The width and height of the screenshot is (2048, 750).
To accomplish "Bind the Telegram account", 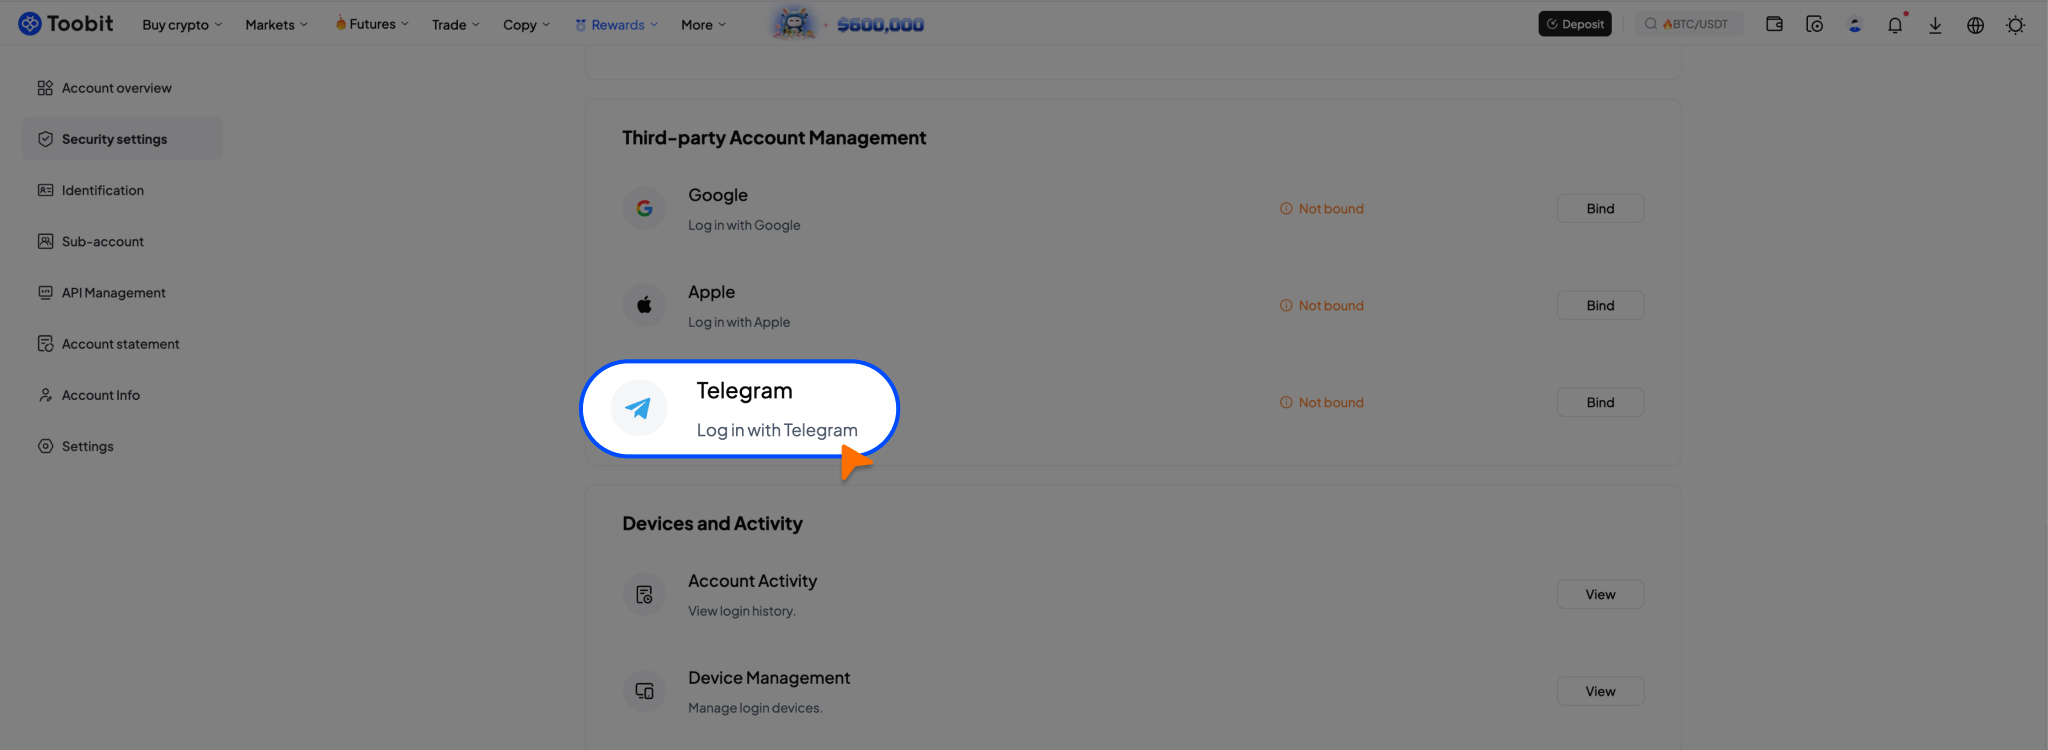I will point(1600,402).
